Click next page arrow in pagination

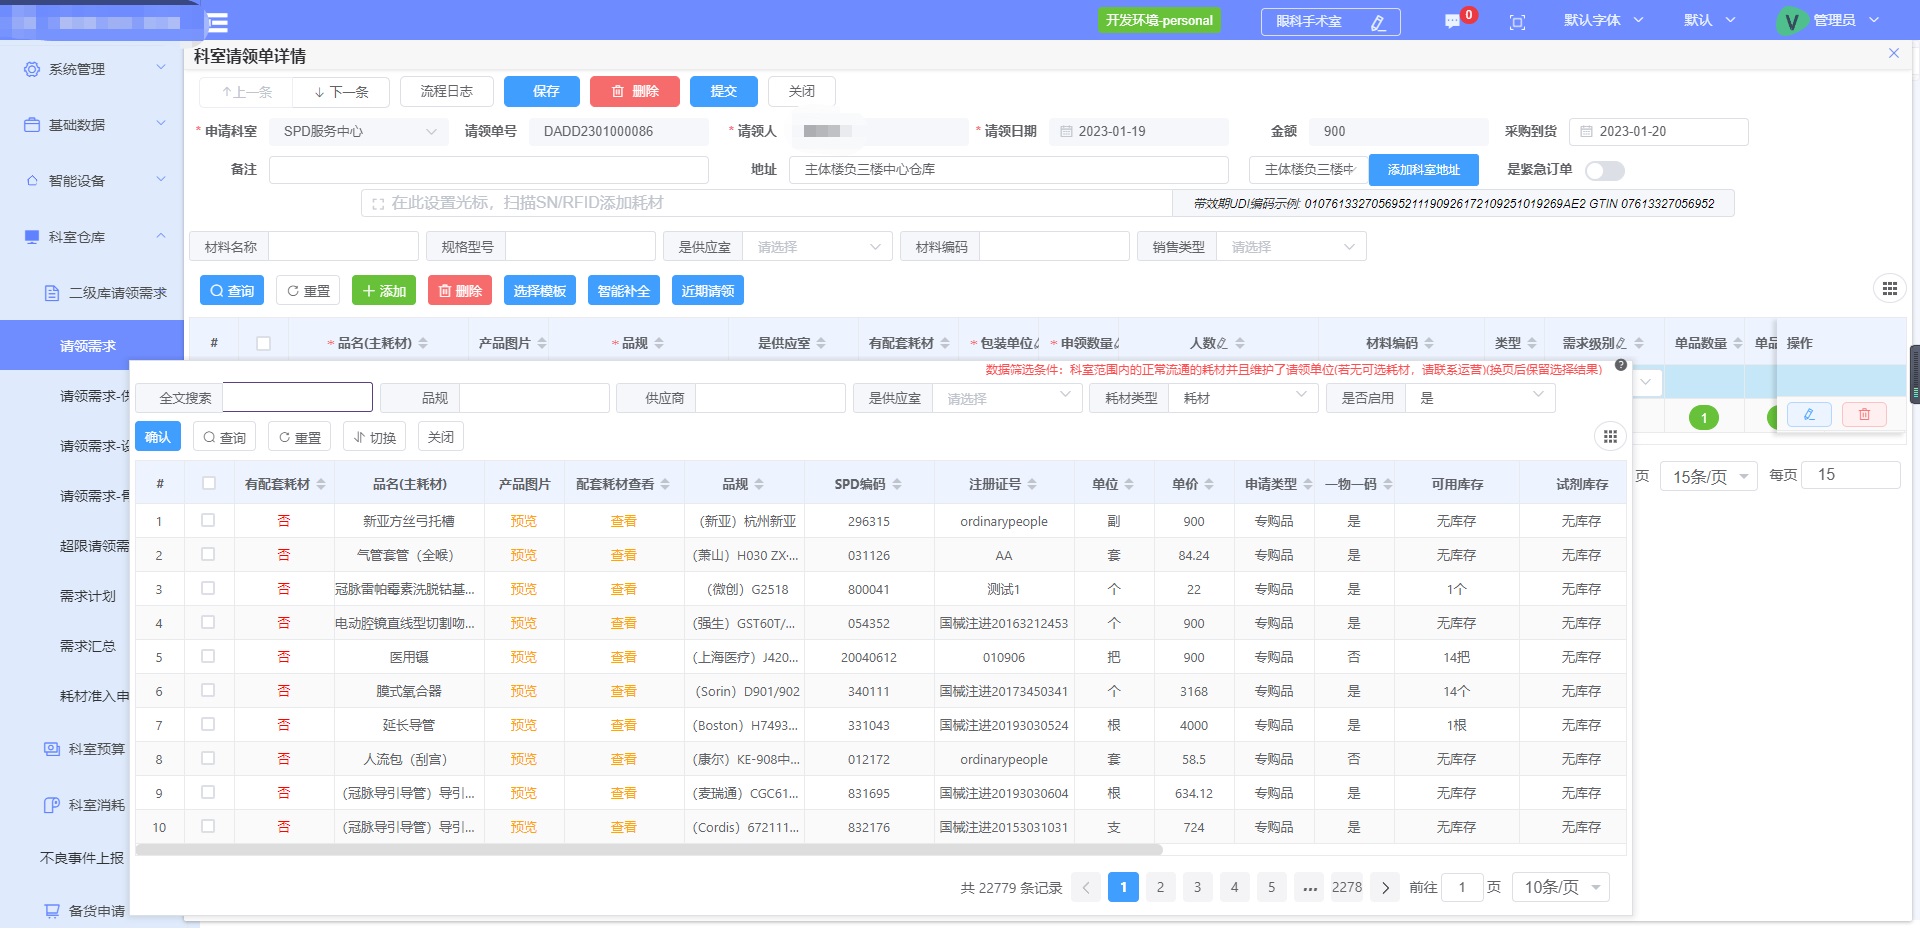(1384, 887)
